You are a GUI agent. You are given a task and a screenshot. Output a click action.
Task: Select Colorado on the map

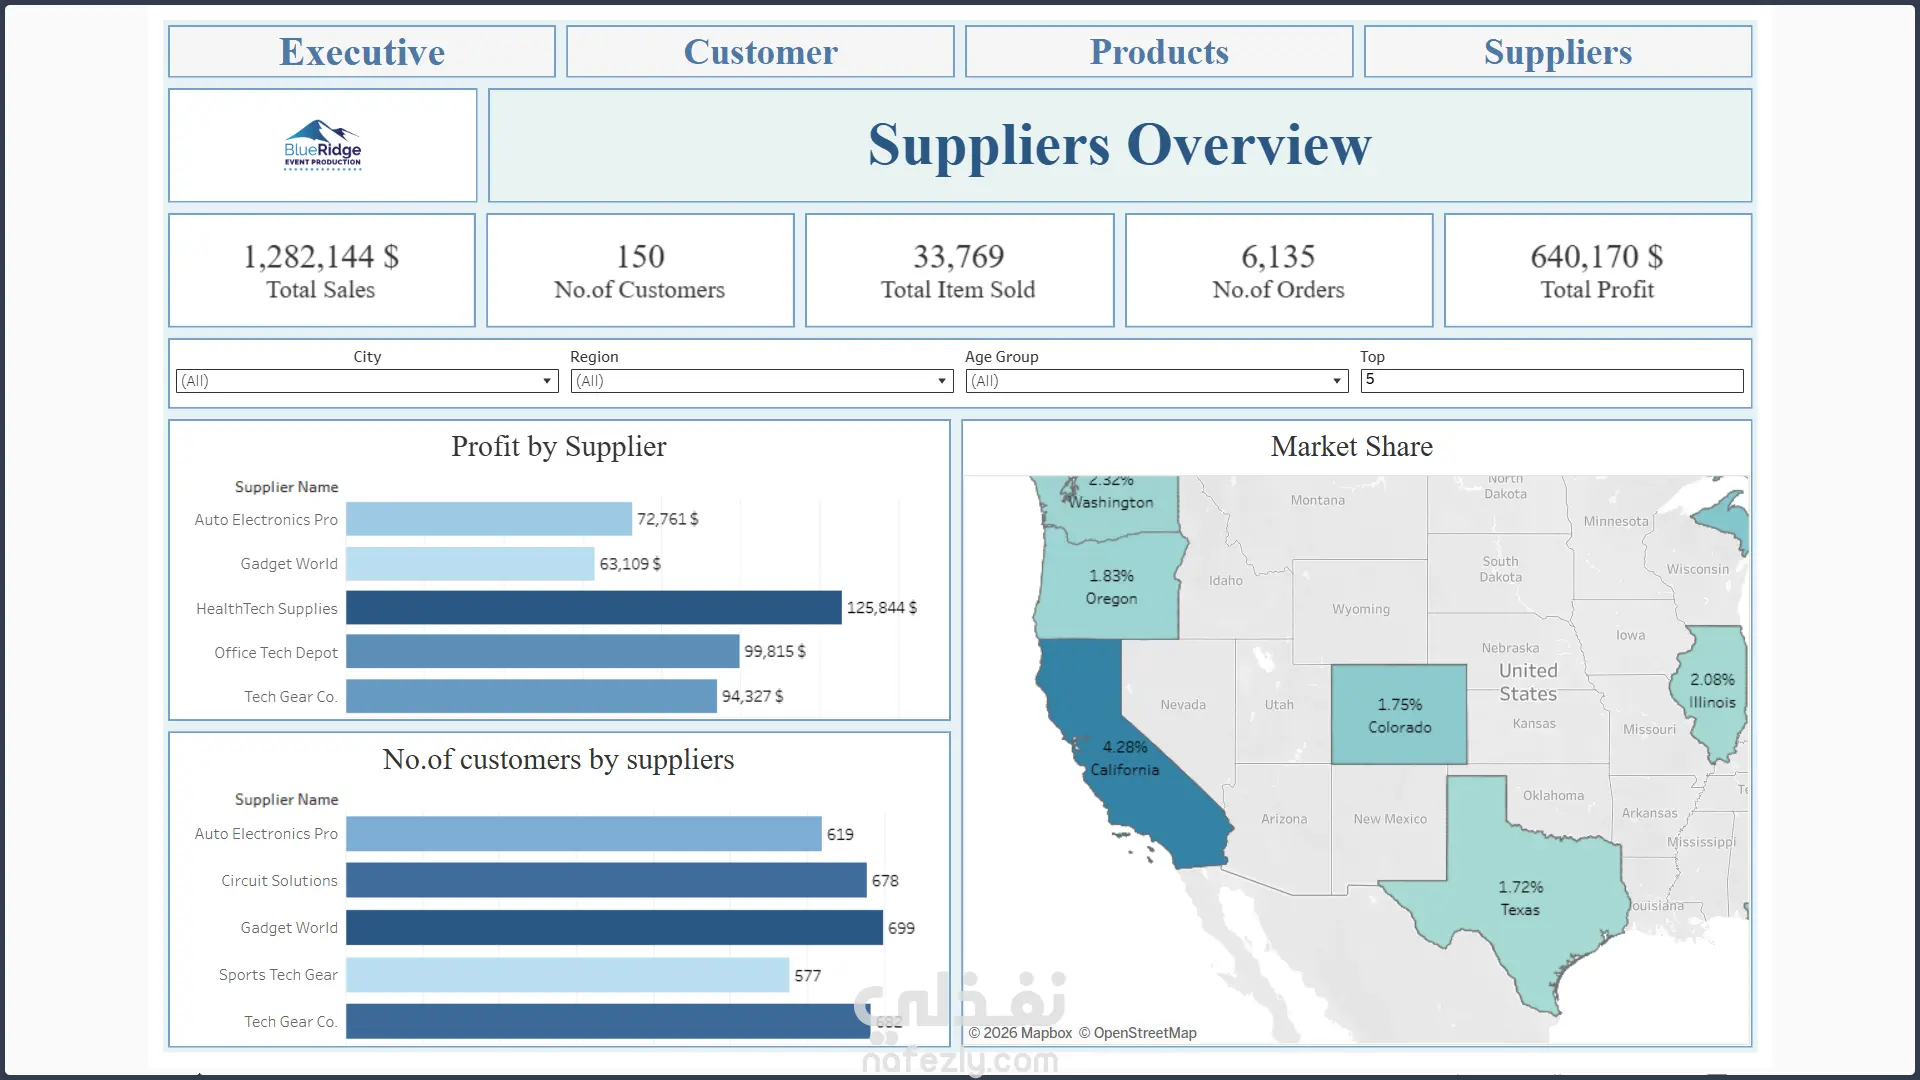1398,716
